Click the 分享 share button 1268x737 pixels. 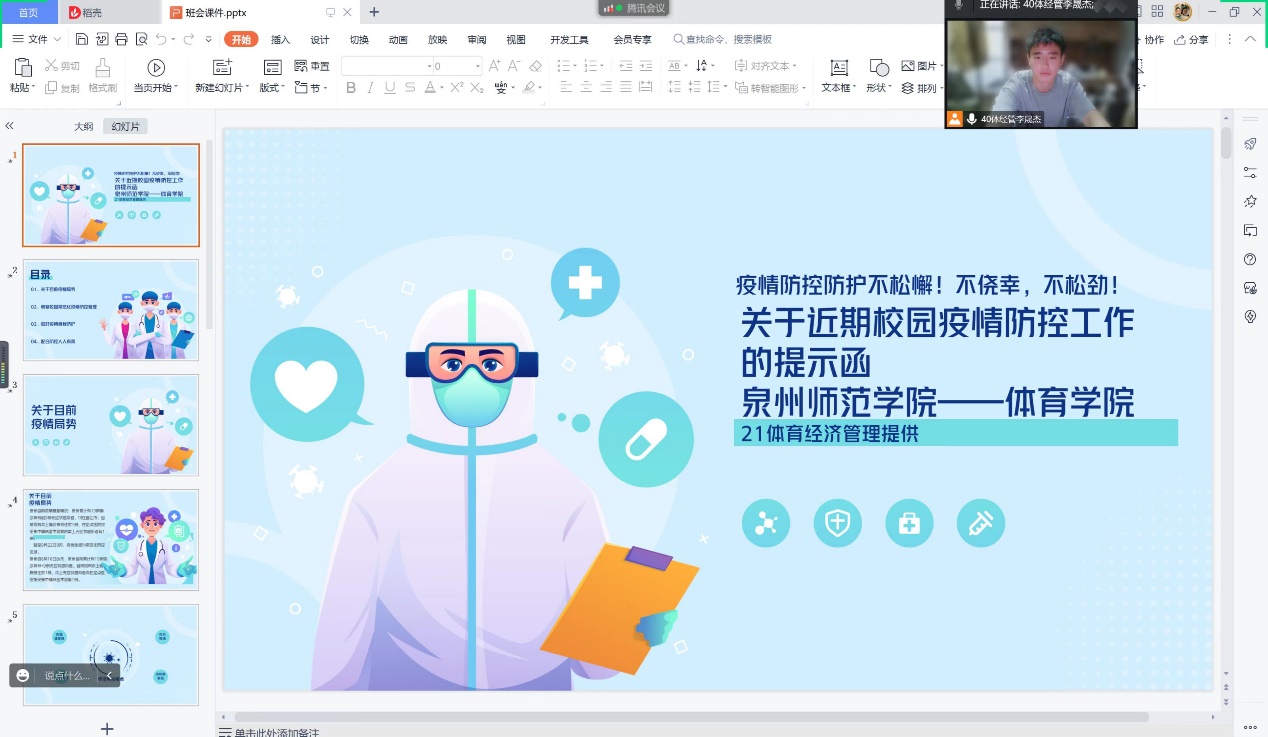(x=1191, y=40)
